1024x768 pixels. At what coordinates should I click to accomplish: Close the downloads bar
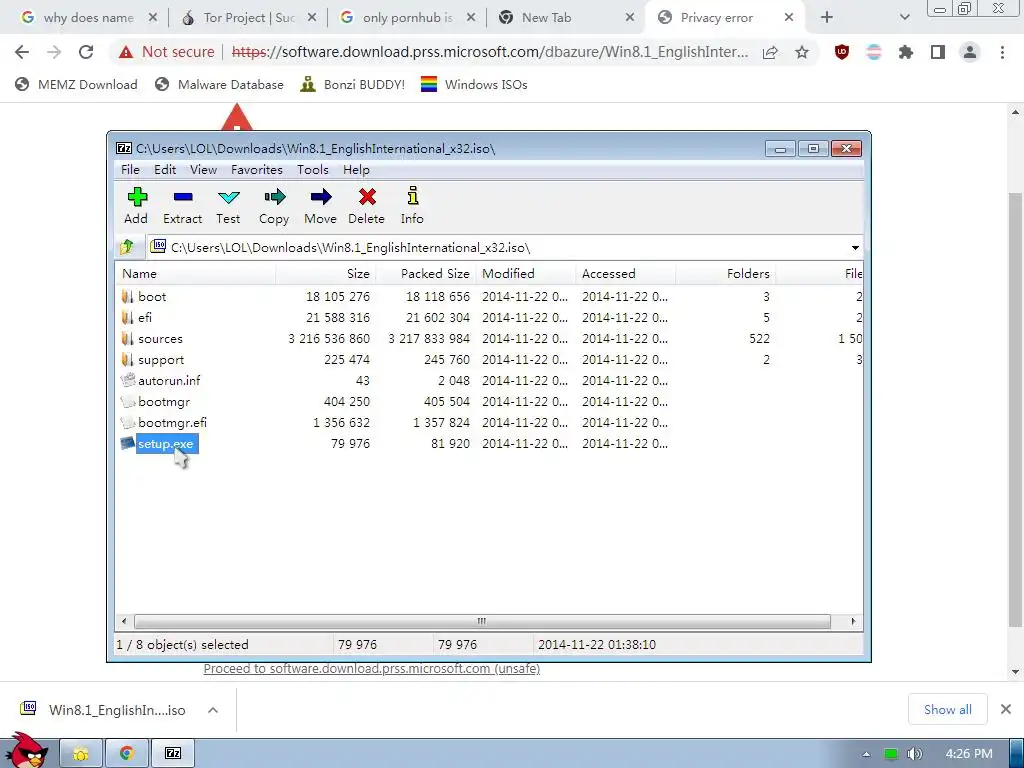[1006, 709]
